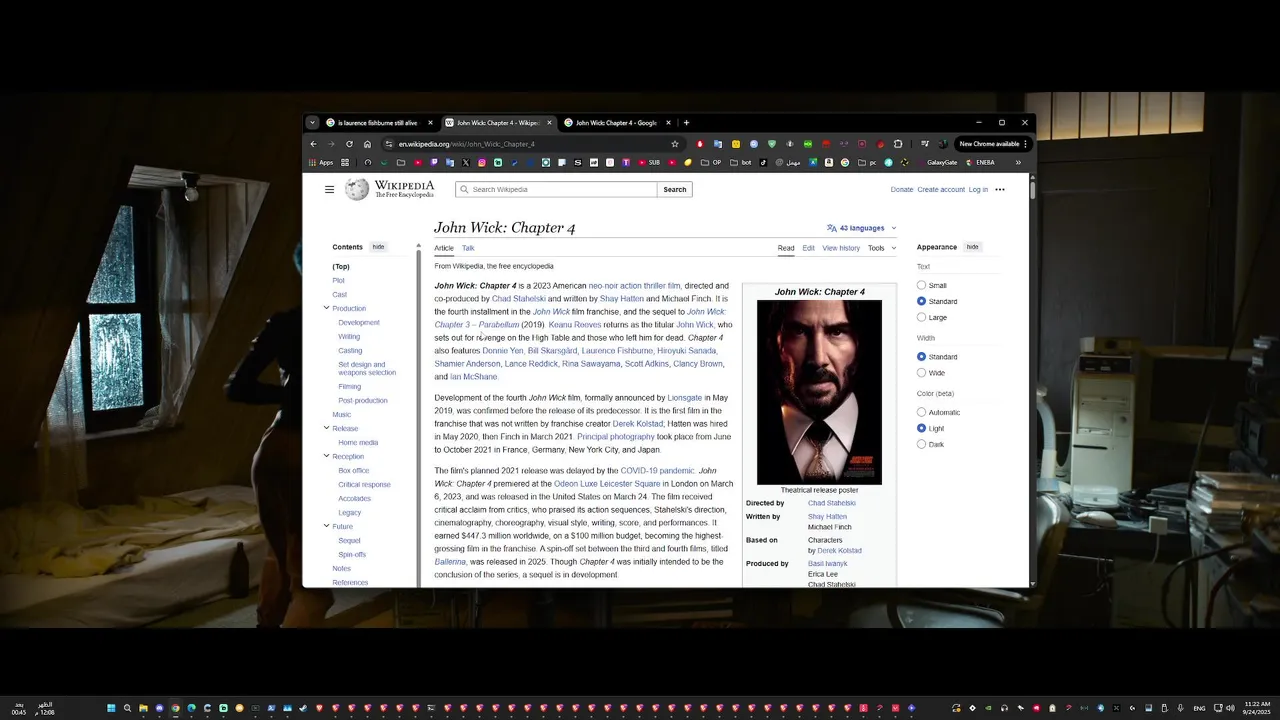Show more bookmarks with the overflow chevron
This screenshot has height=720, width=1280.
pos(1018,162)
